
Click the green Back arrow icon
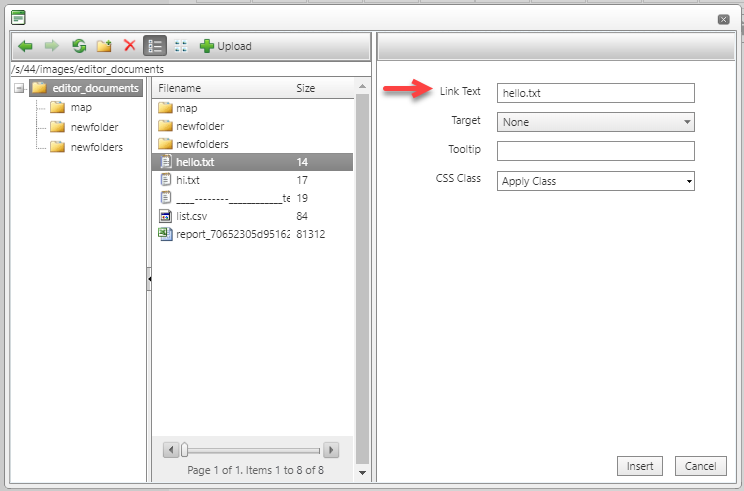(x=26, y=46)
